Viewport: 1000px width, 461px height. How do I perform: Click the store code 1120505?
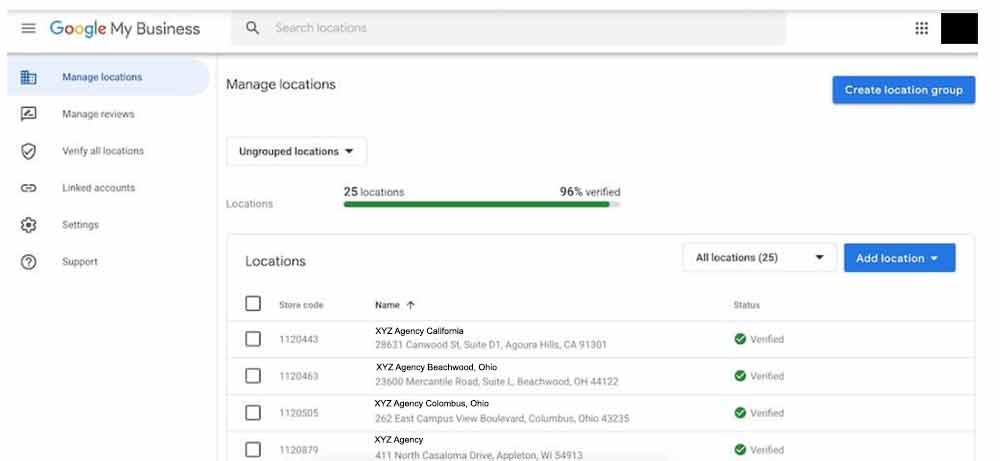pos(298,413)
